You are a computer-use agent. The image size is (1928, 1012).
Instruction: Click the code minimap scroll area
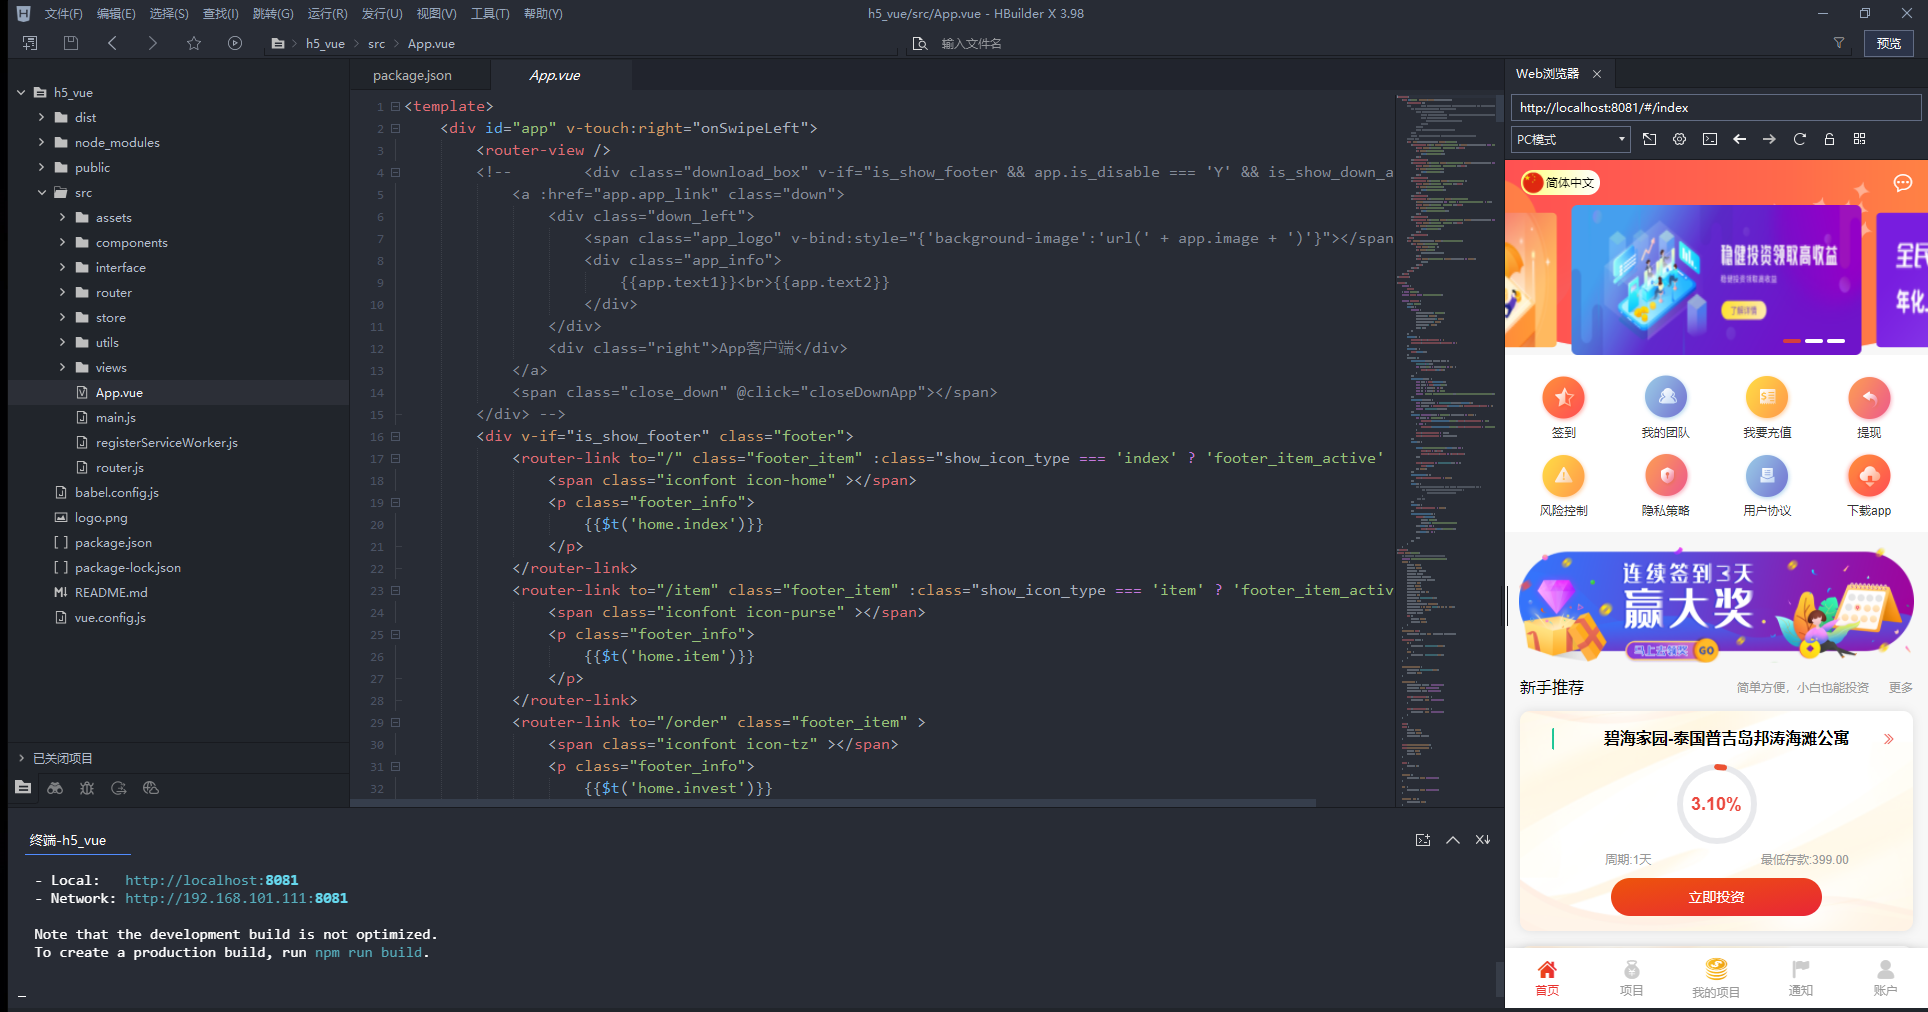point(1446,450)
